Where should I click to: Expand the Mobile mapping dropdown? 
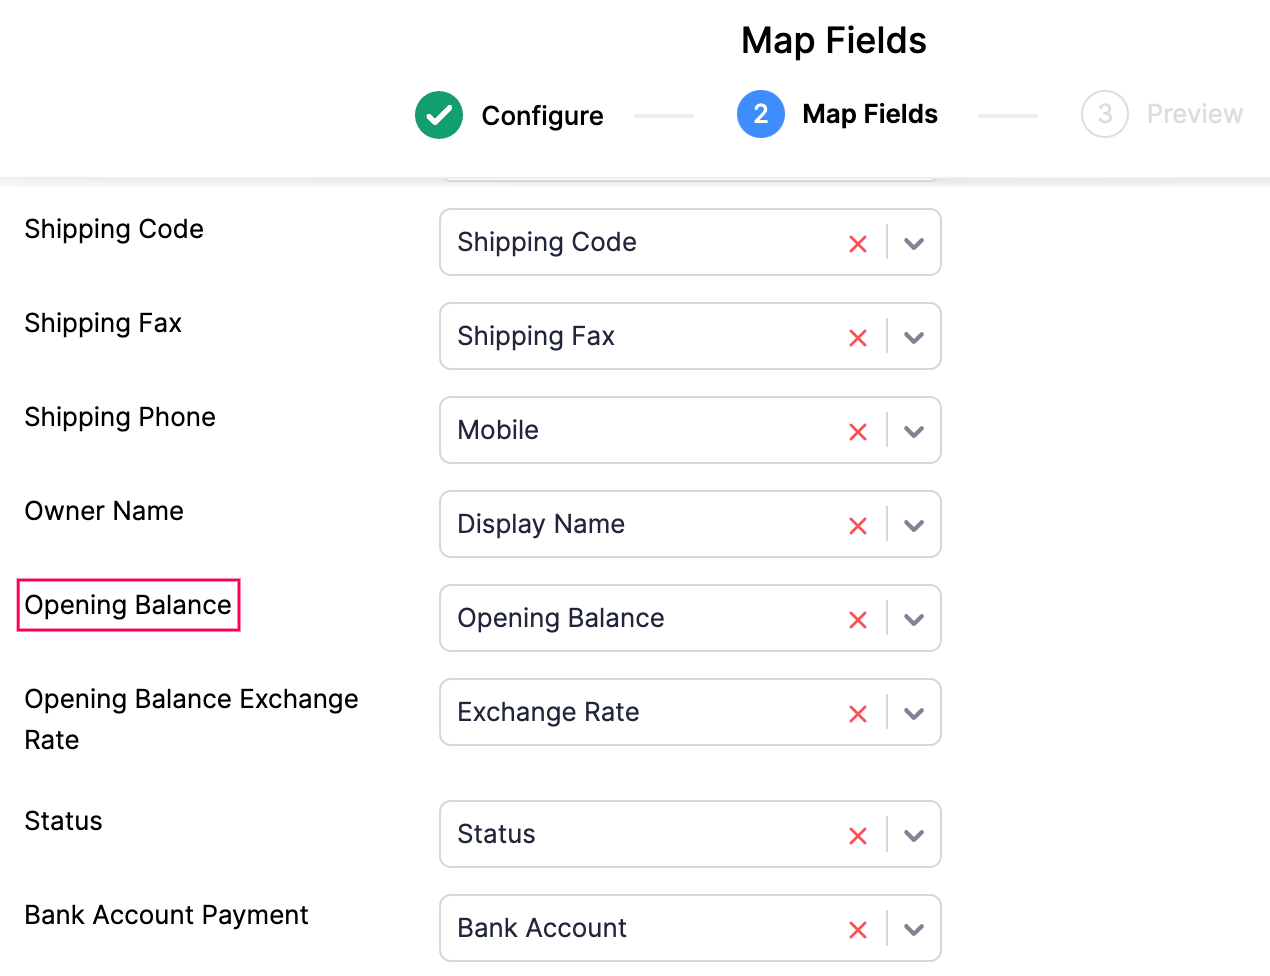913,432
